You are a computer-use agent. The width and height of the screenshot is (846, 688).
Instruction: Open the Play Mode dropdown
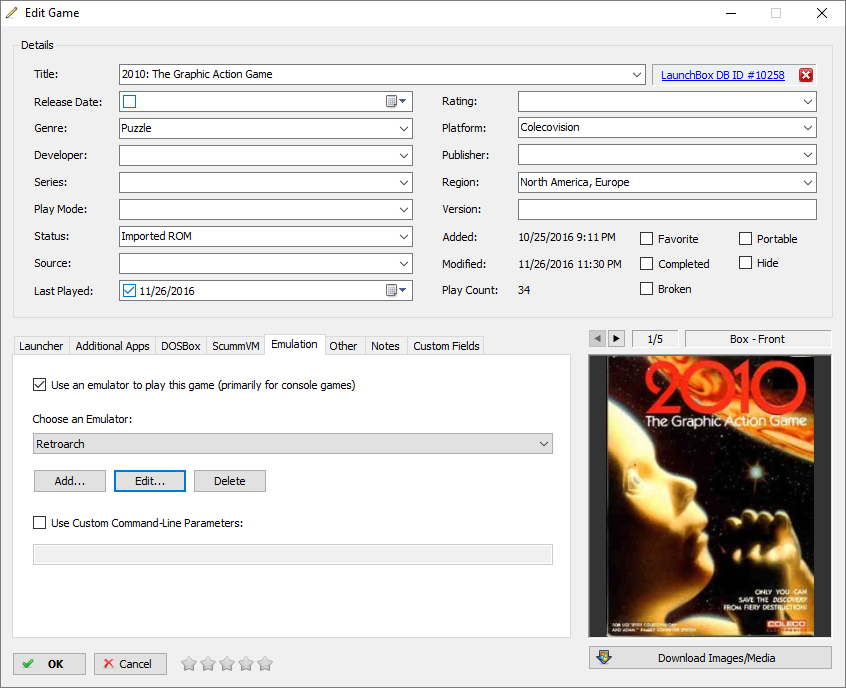coord(404,209)
